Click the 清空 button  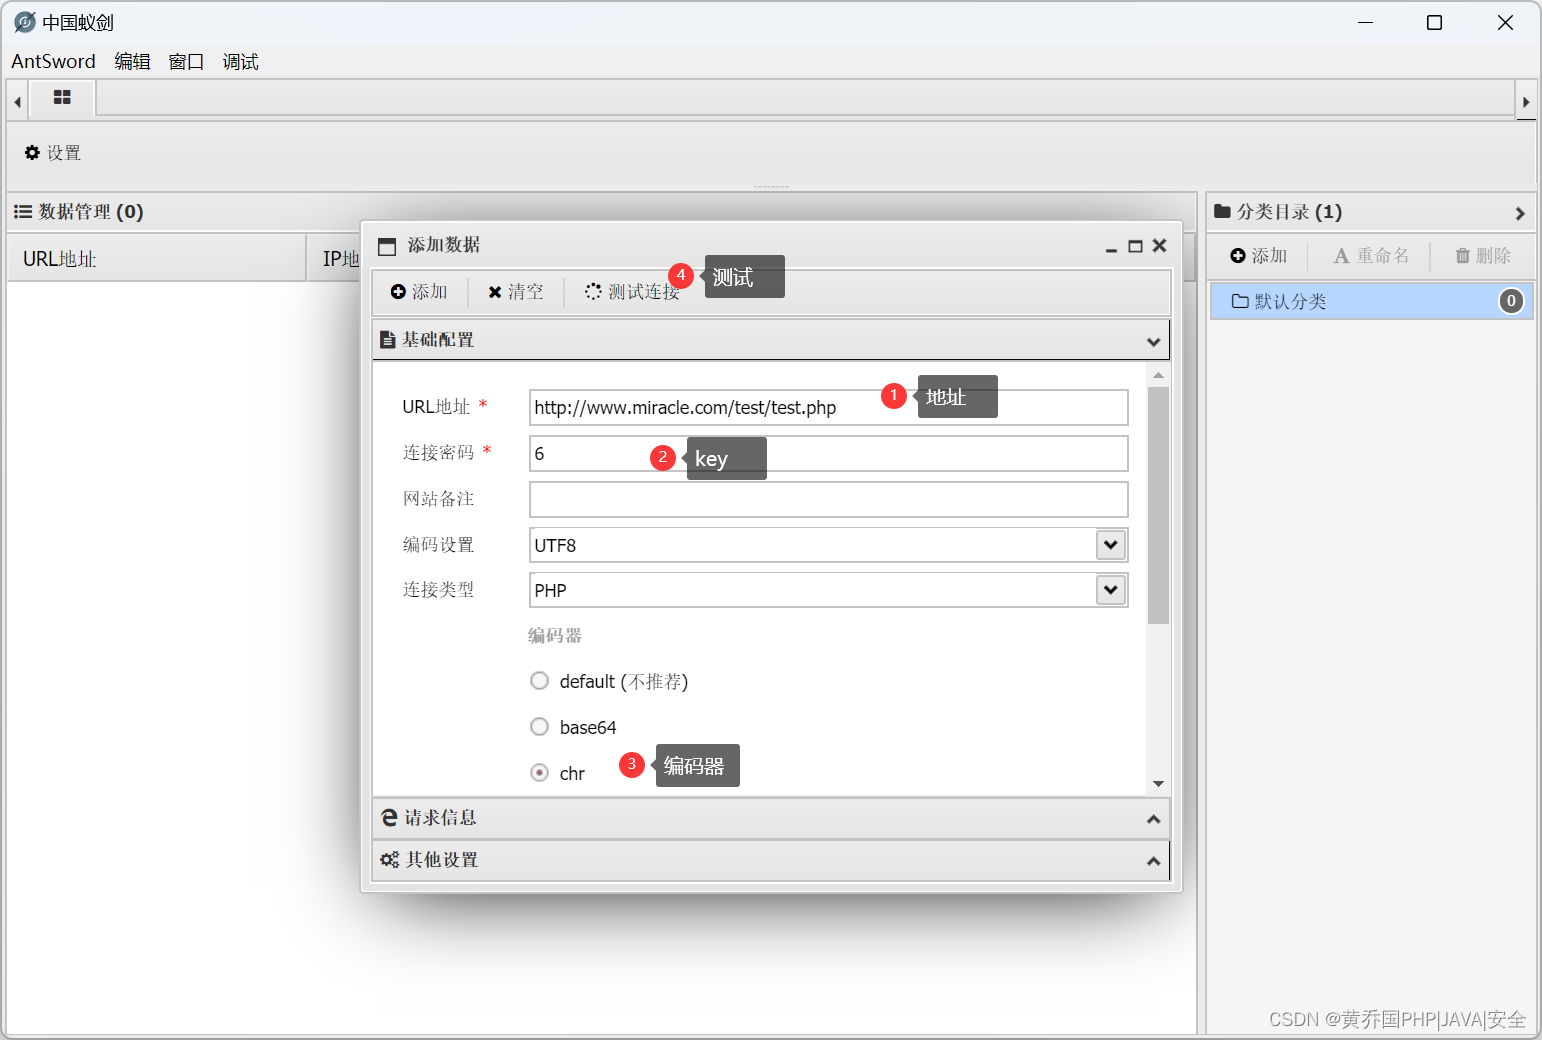coord(515,292)
